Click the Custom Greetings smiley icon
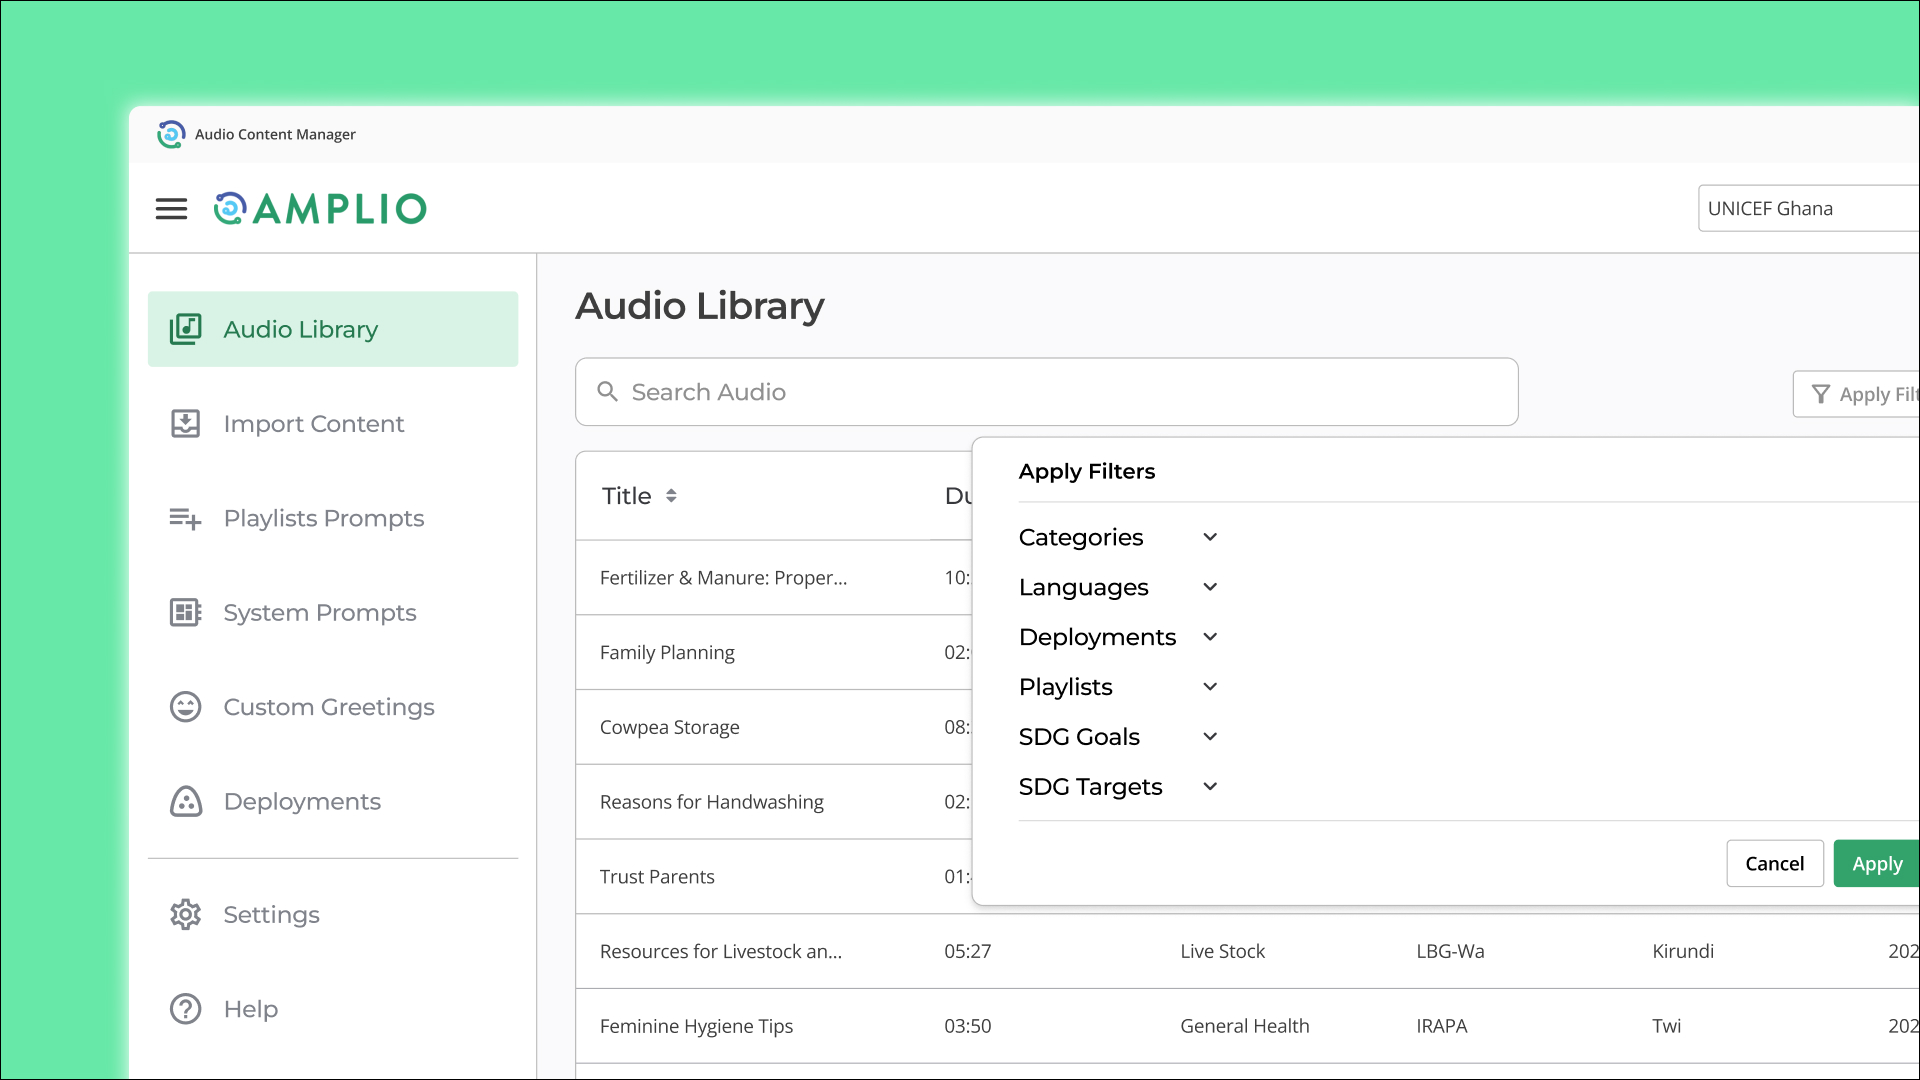This screenshot has width=1920, height=1080. pyautogui.click(x=185, y=707)
